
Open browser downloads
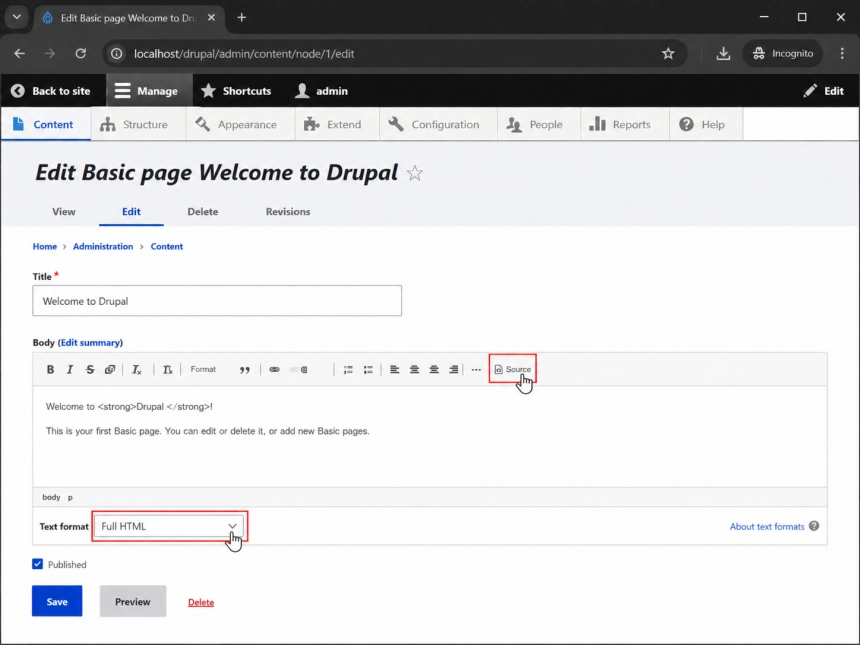(x=723, y=54)
